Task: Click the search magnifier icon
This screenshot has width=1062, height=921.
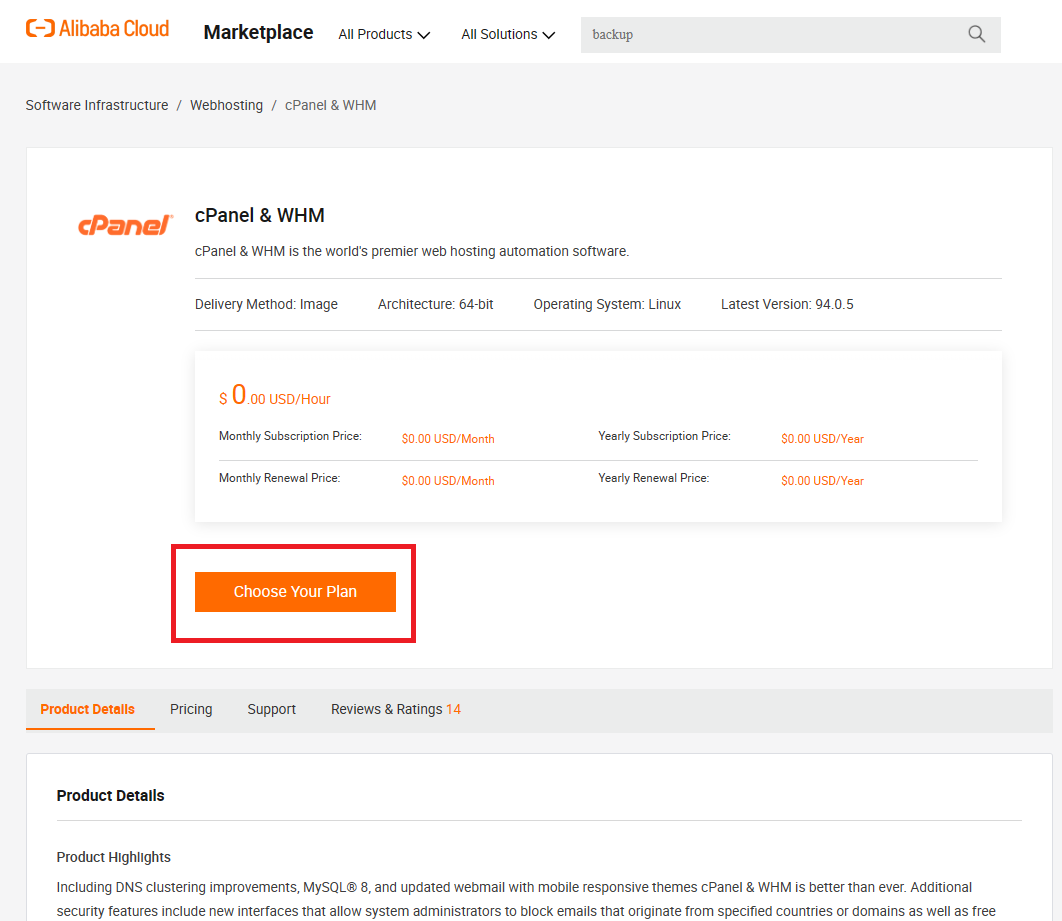Action: pyautogui.click(x=976, y=34)
